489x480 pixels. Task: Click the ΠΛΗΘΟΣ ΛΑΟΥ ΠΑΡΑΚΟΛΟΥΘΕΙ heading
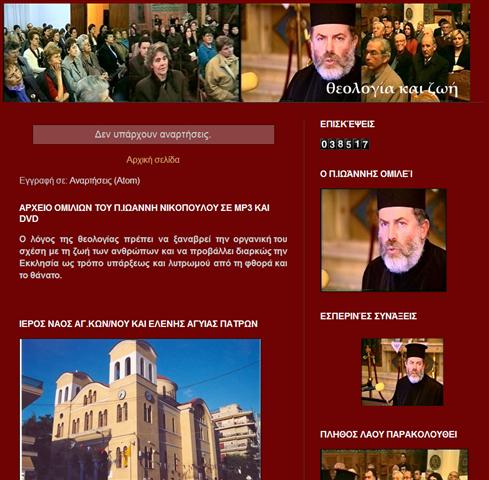[x=388, y=435]
